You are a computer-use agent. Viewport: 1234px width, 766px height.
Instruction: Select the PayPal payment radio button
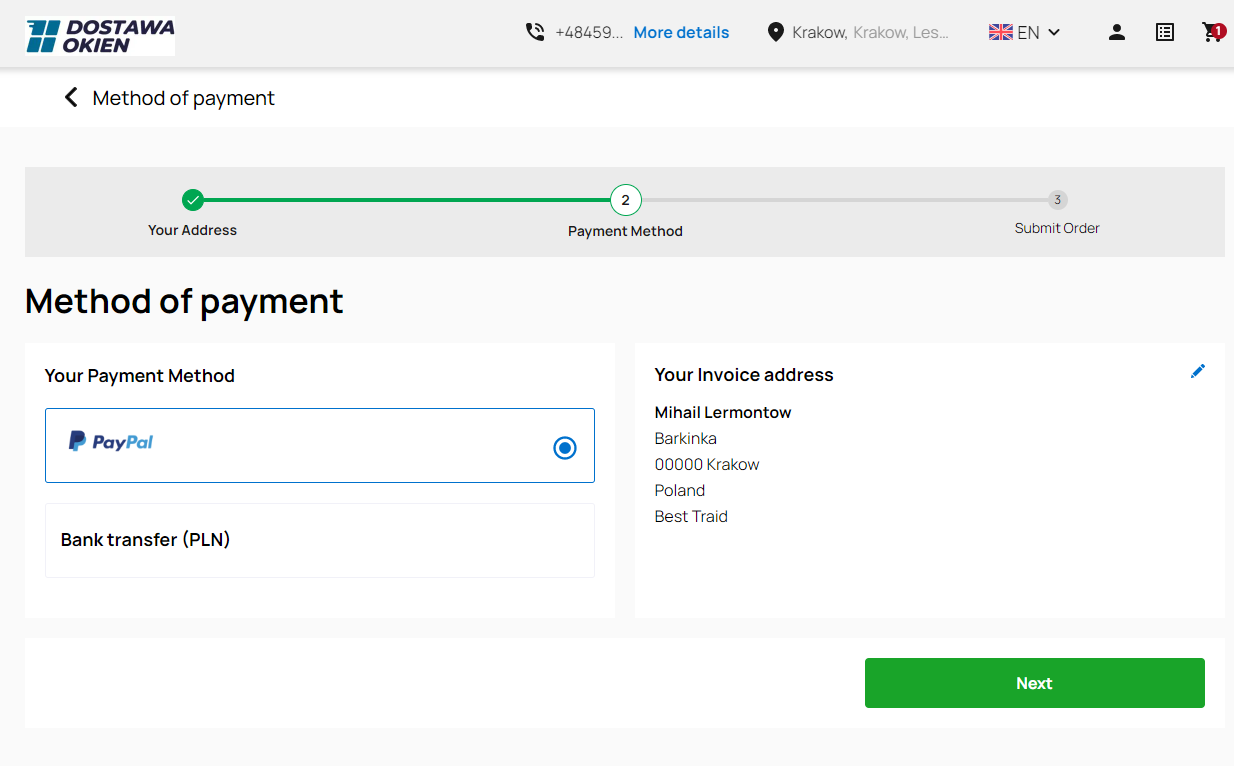[564, 448]
